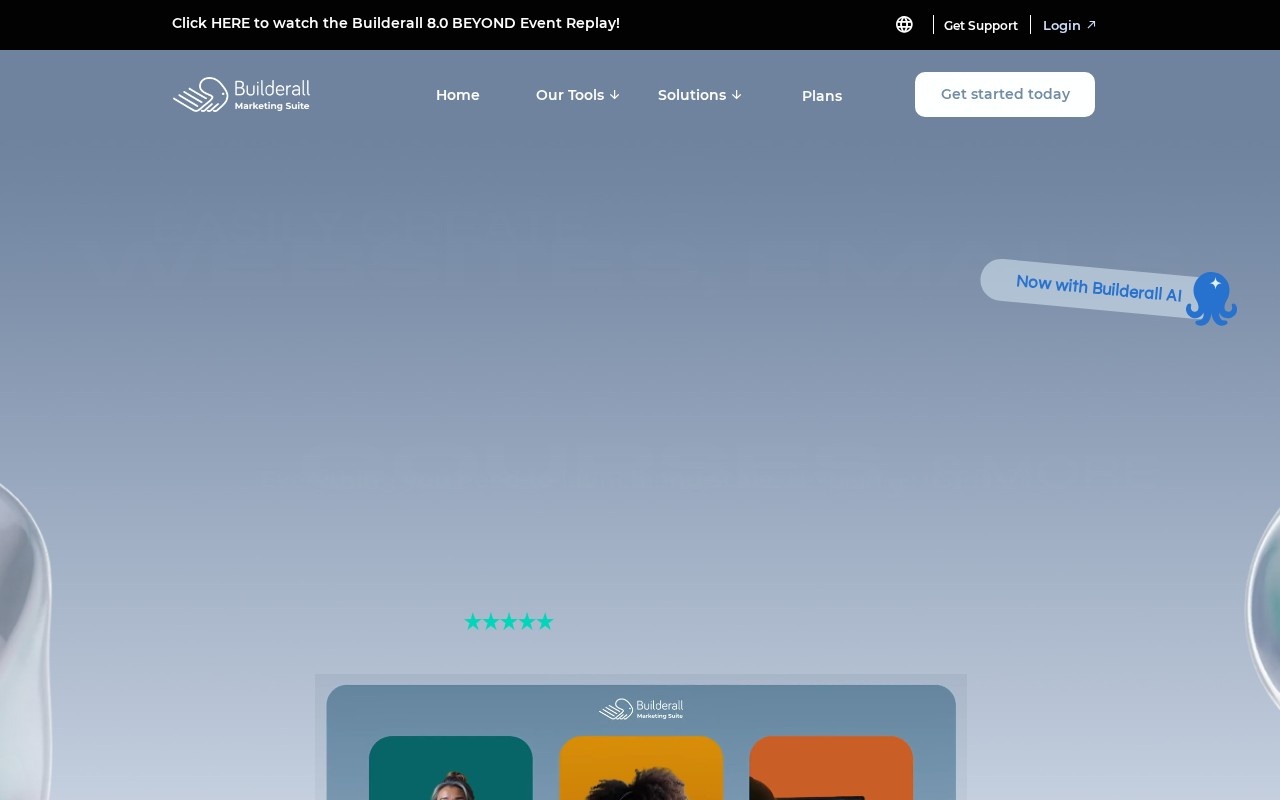
Task: Open the Builderall logo in the header
Action: pos(241,95)
